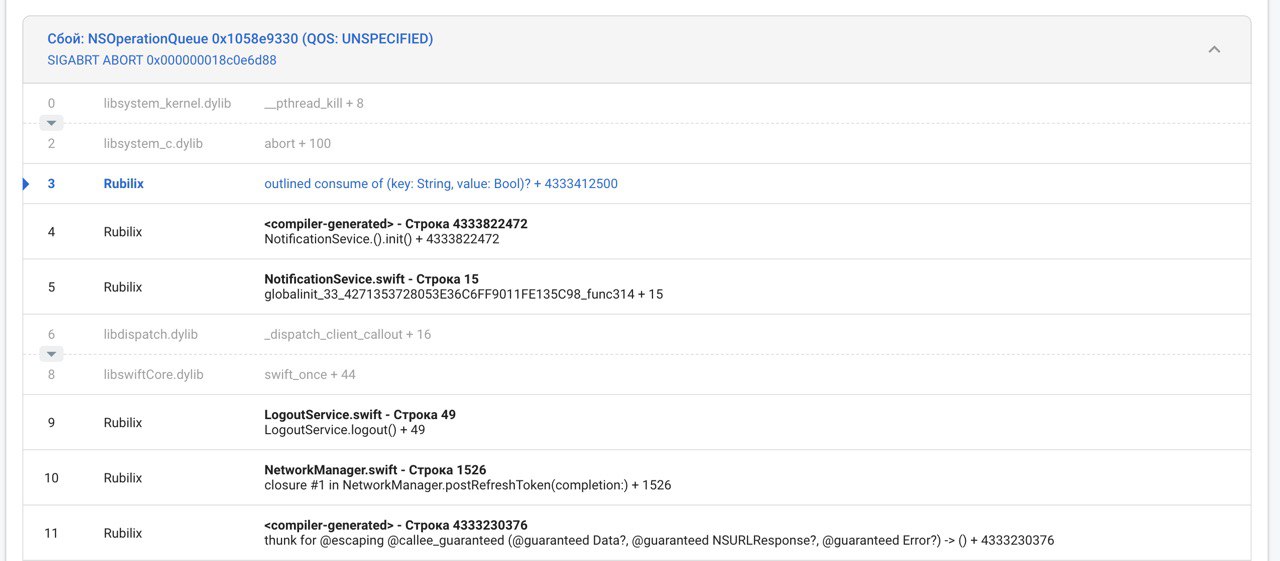This screenshot has width=1280, height=561.
Task: Select the blue arrow marker on frame 3
Action: (x=27, y=184)
